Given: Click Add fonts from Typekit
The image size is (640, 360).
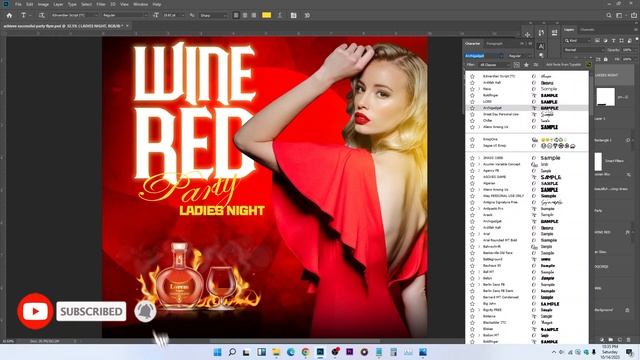Looking at the screenshot, I should pos(563,65).
